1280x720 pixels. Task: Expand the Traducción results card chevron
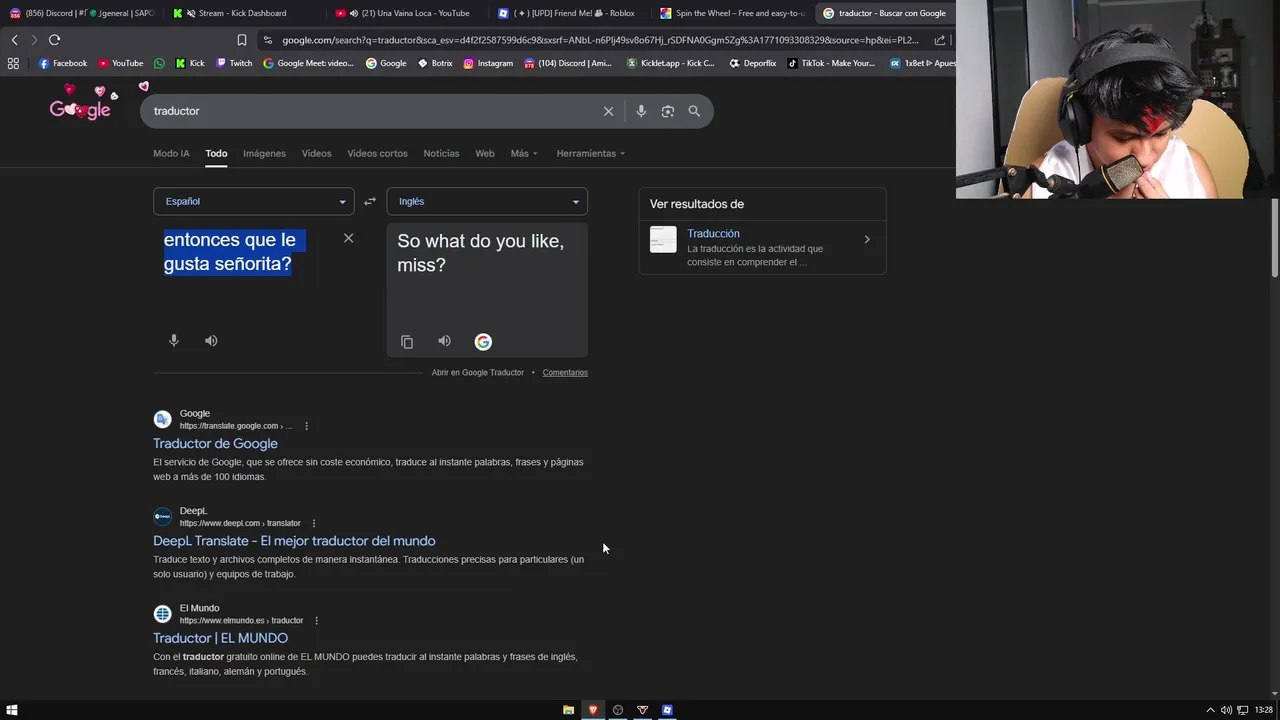pyautogui.click(x=867, y=240)
